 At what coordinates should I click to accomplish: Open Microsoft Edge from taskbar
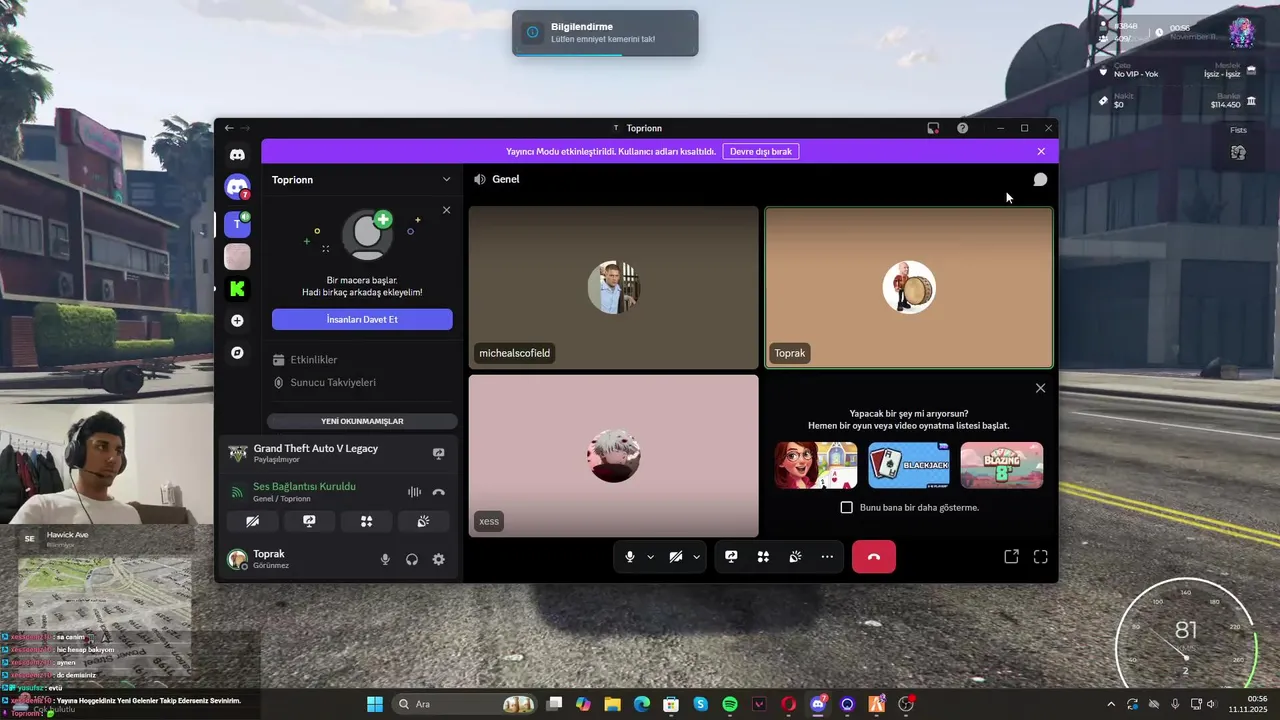coord(642,704)
